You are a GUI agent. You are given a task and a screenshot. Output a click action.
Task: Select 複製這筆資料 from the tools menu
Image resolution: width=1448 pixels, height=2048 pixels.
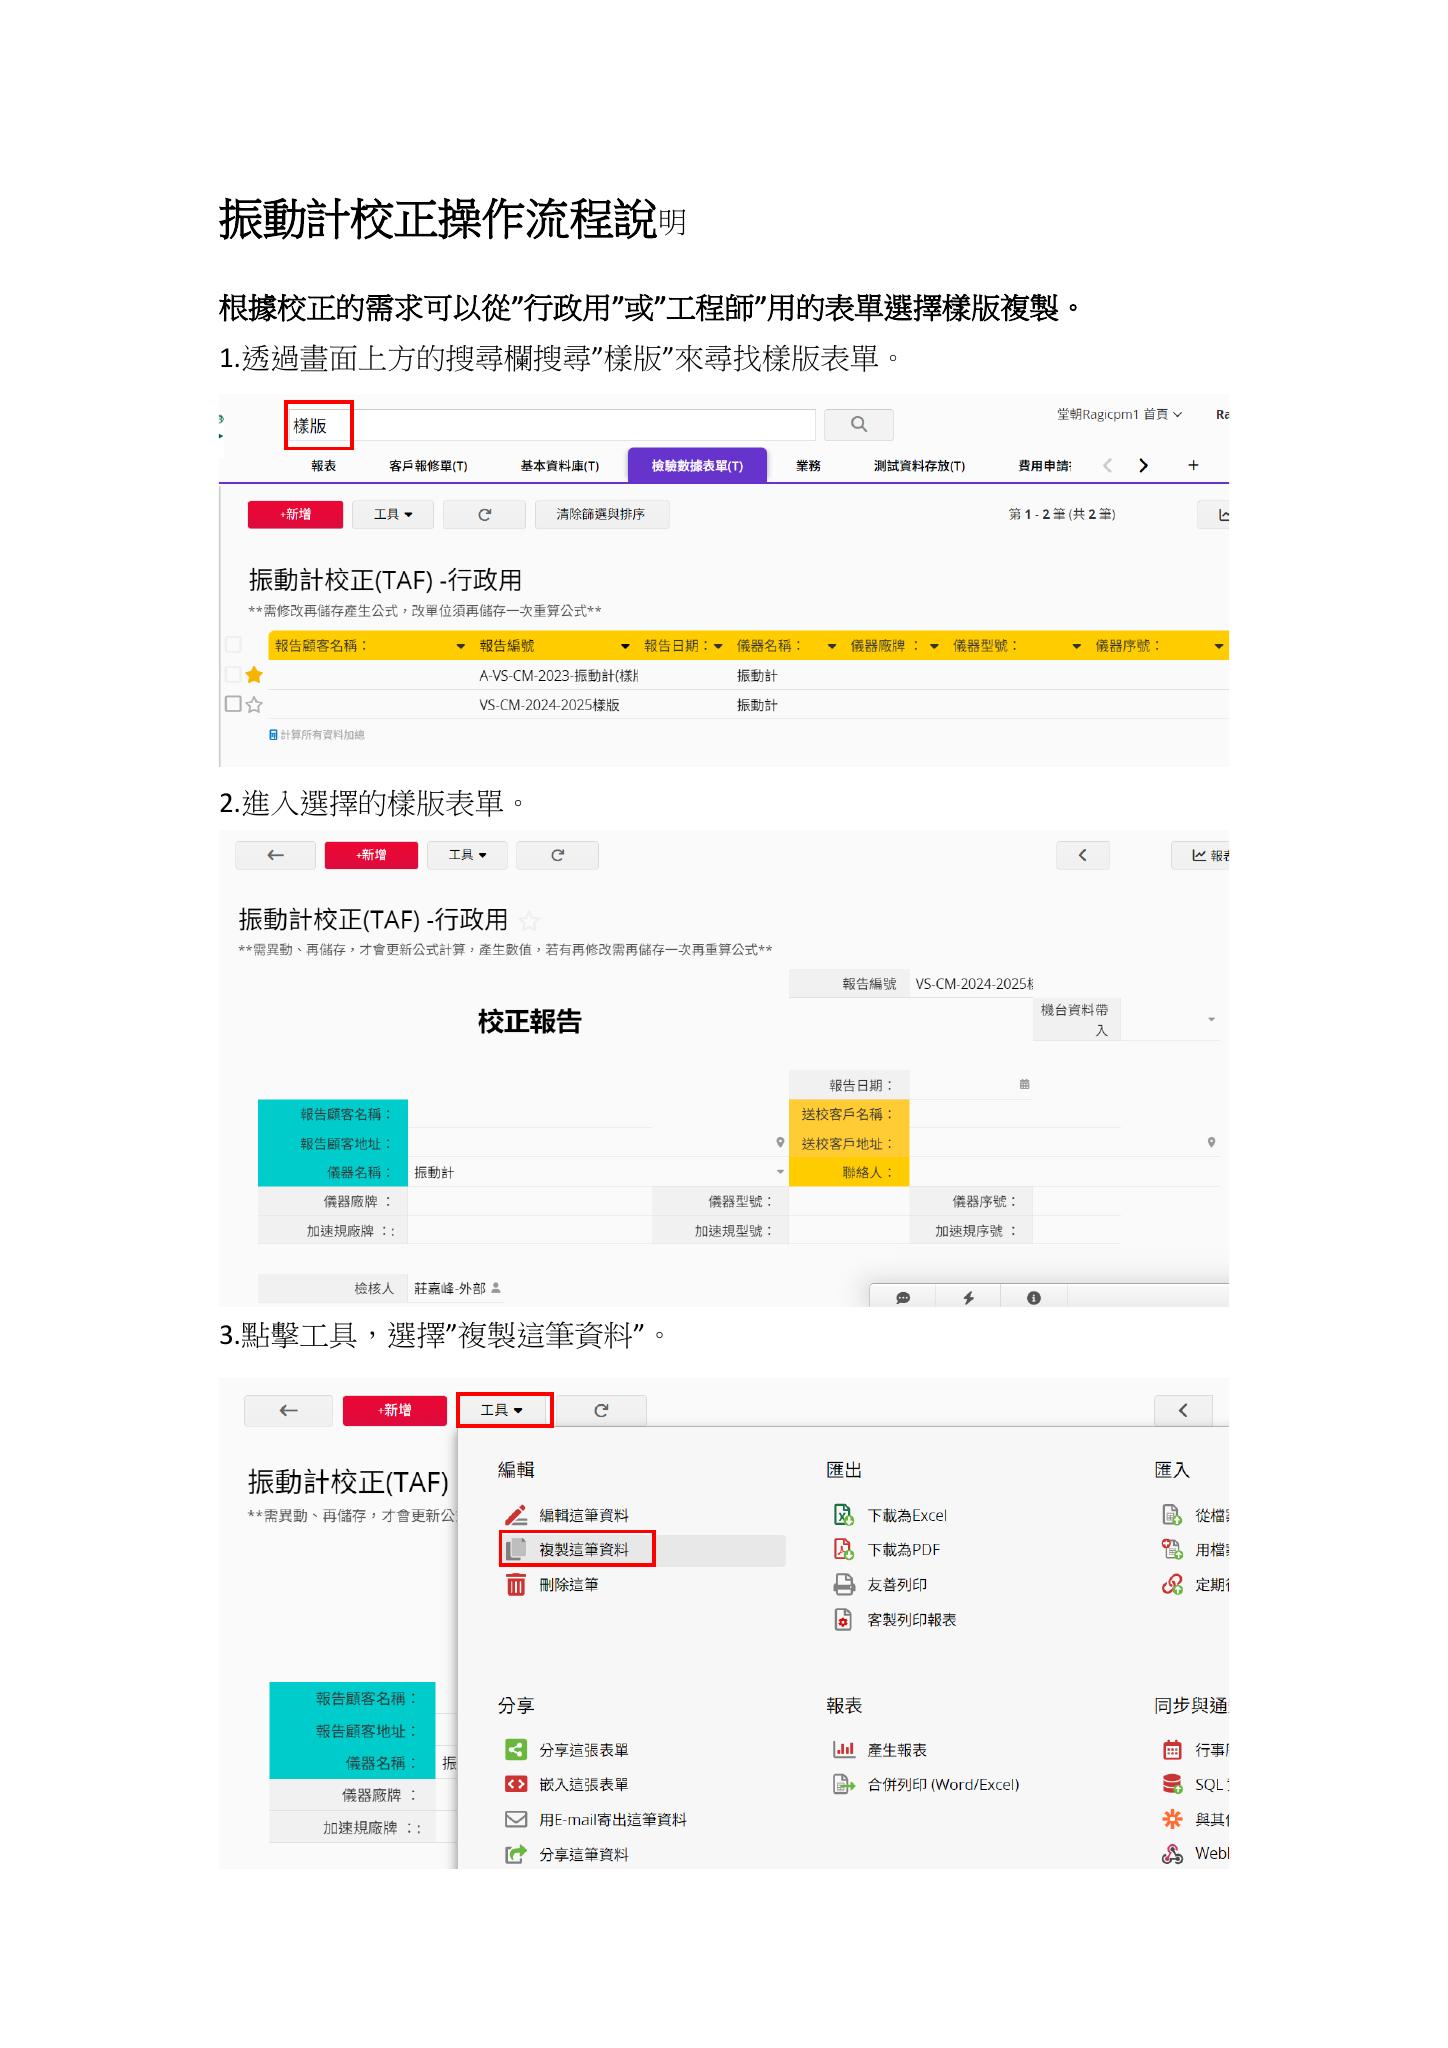tap(583, 1550)
